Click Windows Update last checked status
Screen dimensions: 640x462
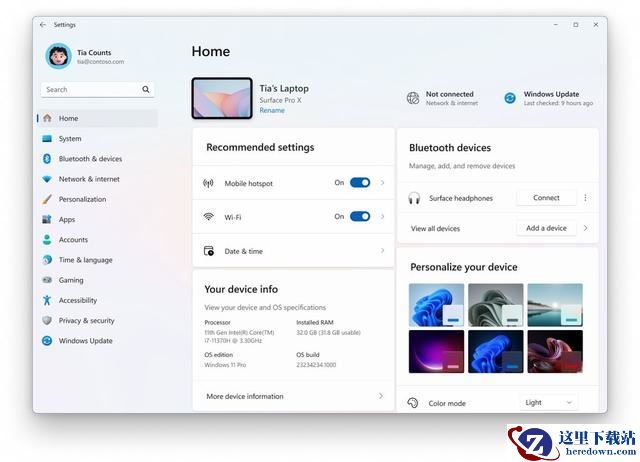[x=548, y=98]
